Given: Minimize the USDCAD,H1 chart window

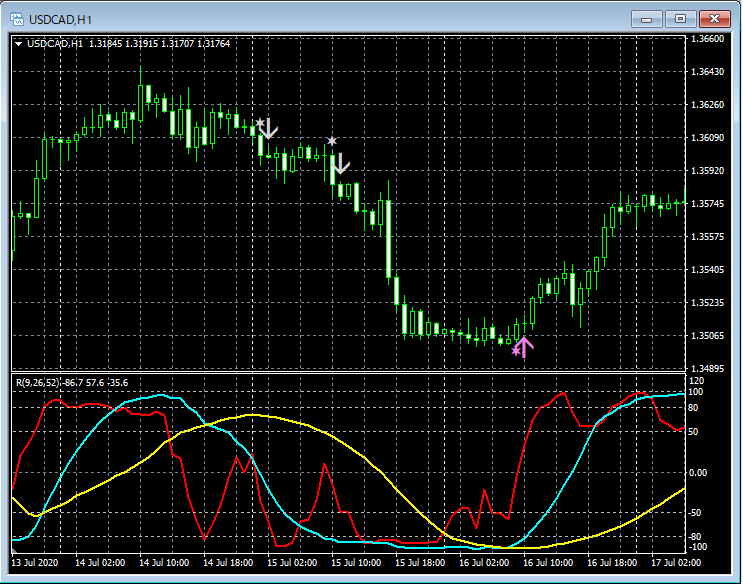Looking at the screenshot, I should click(648, 18).
